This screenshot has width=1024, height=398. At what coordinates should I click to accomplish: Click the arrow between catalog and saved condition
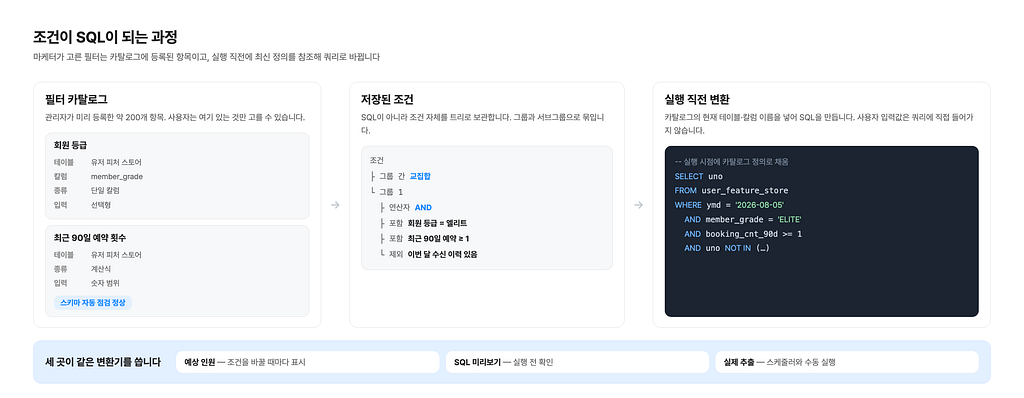click(x=335, y=205)
